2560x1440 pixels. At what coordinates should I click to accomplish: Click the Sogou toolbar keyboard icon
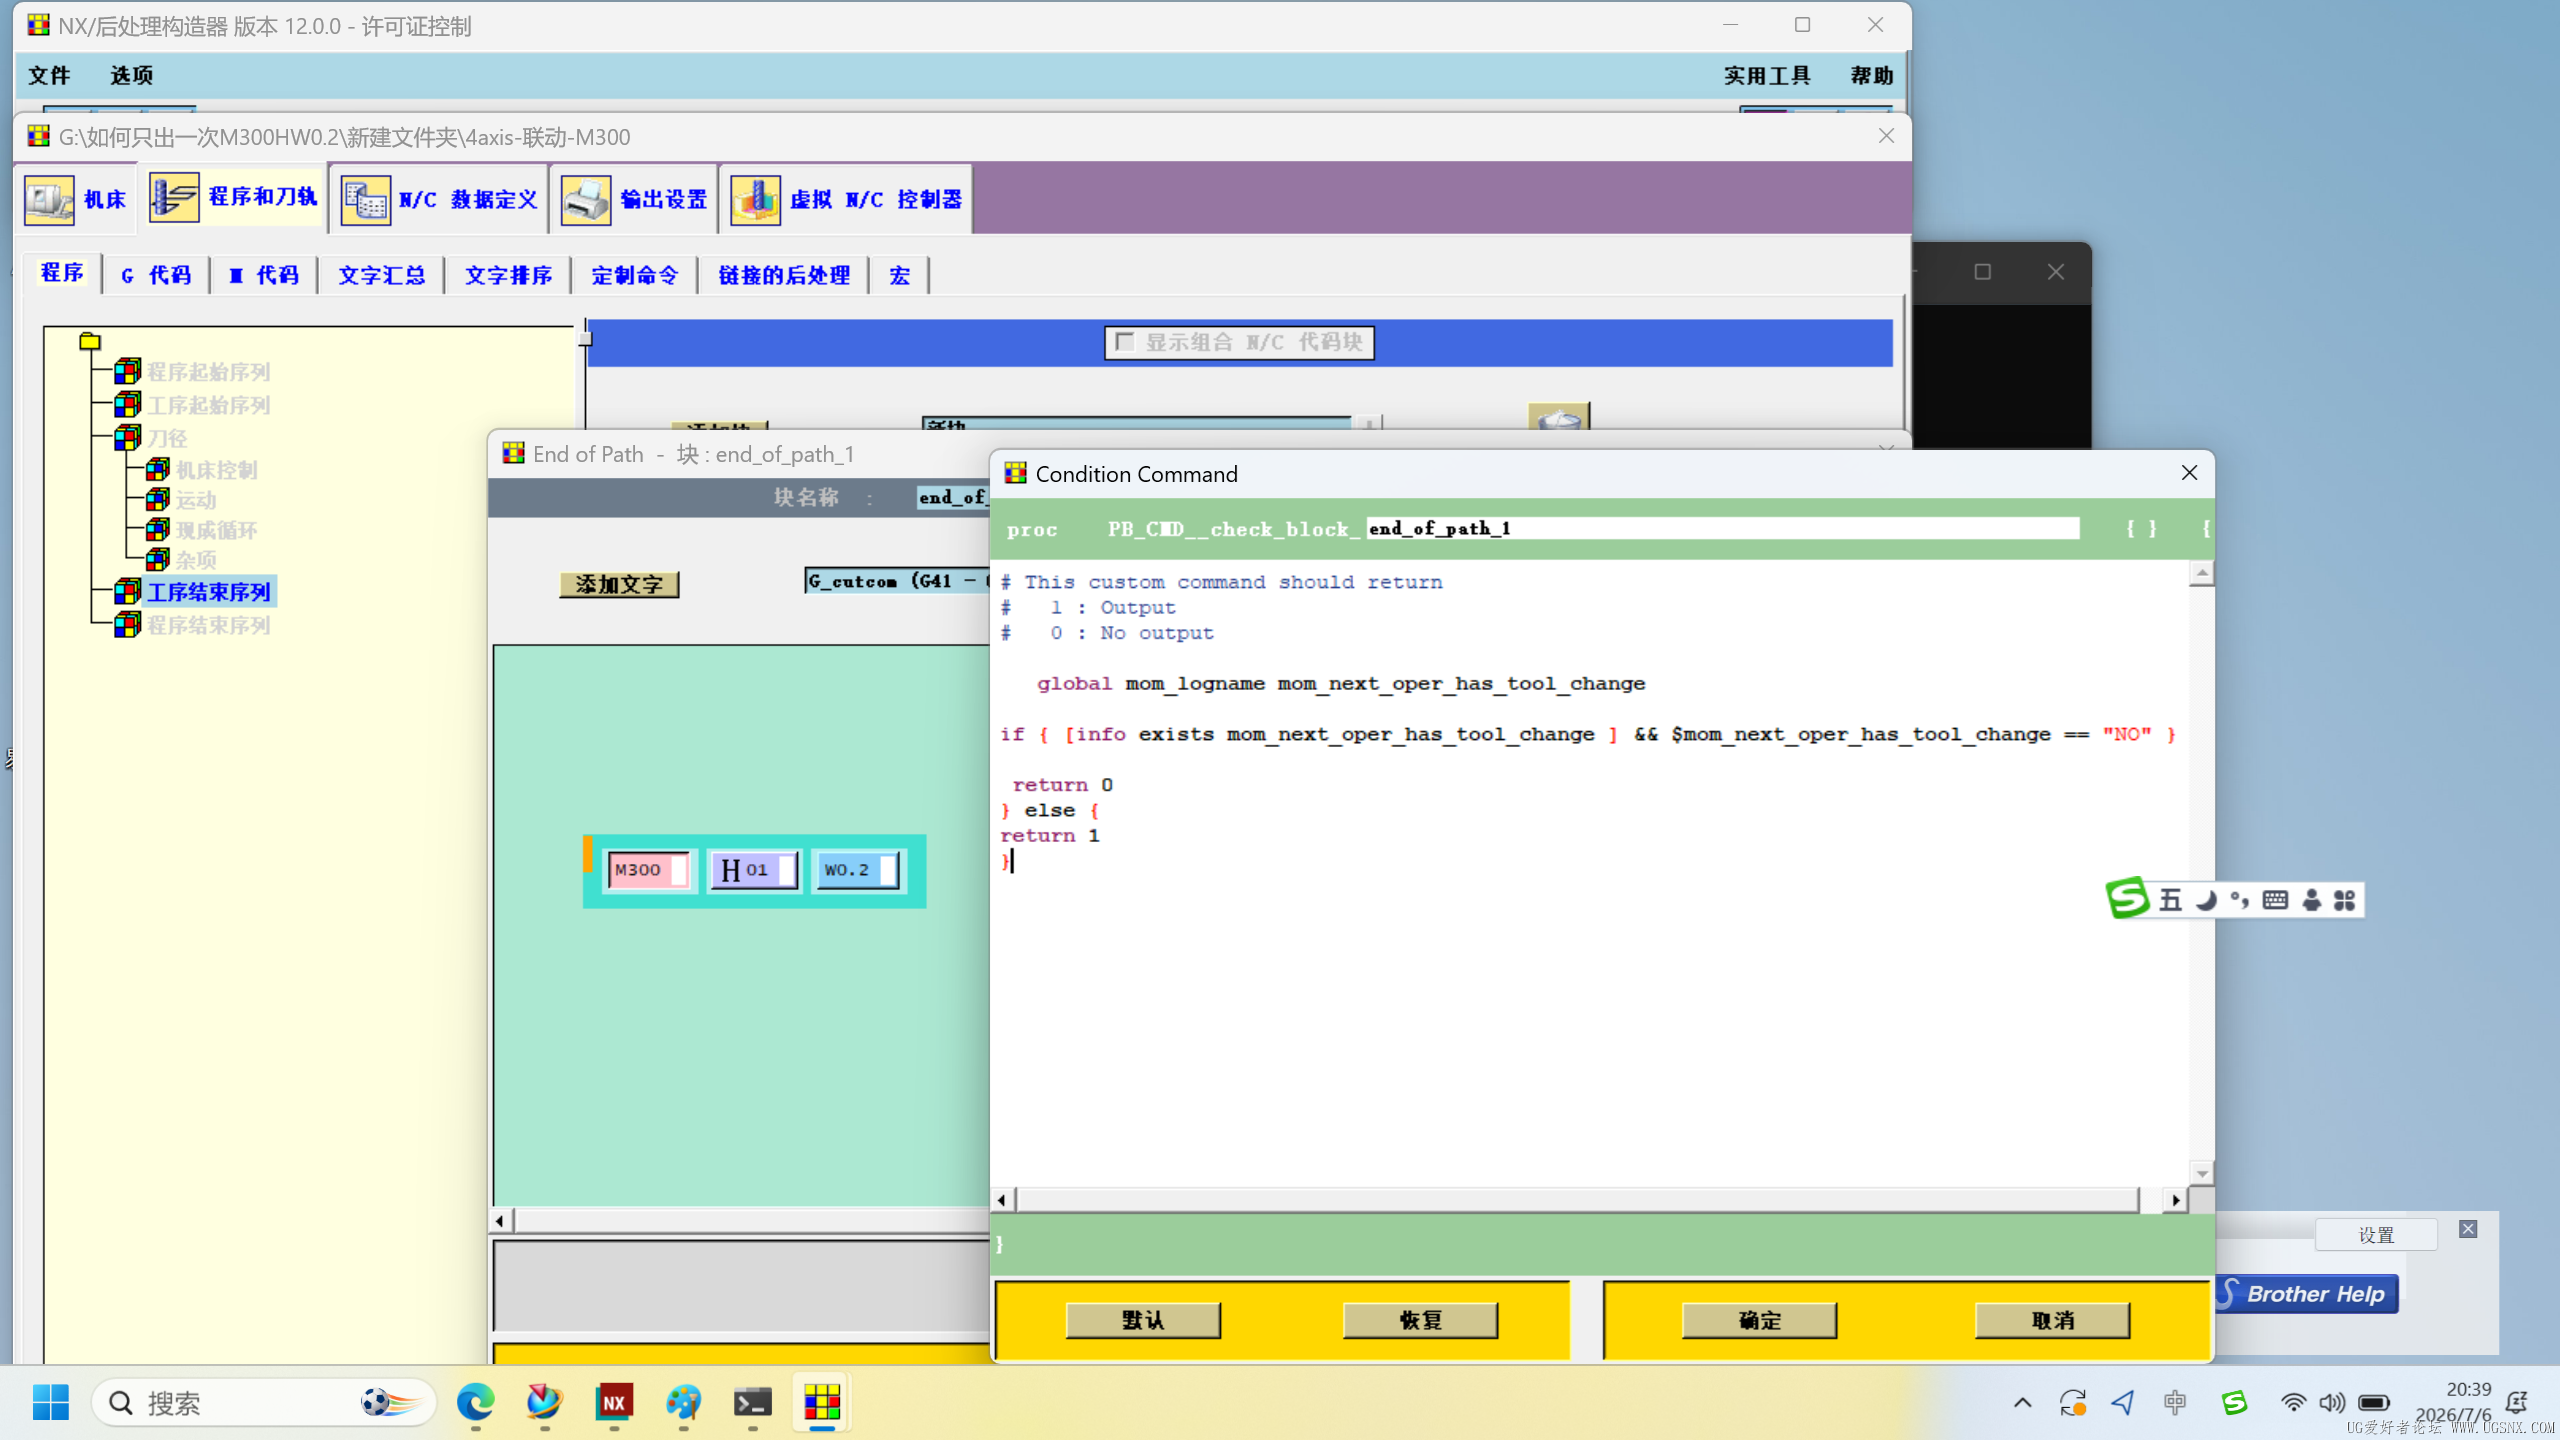click(x=2275, y=900)
